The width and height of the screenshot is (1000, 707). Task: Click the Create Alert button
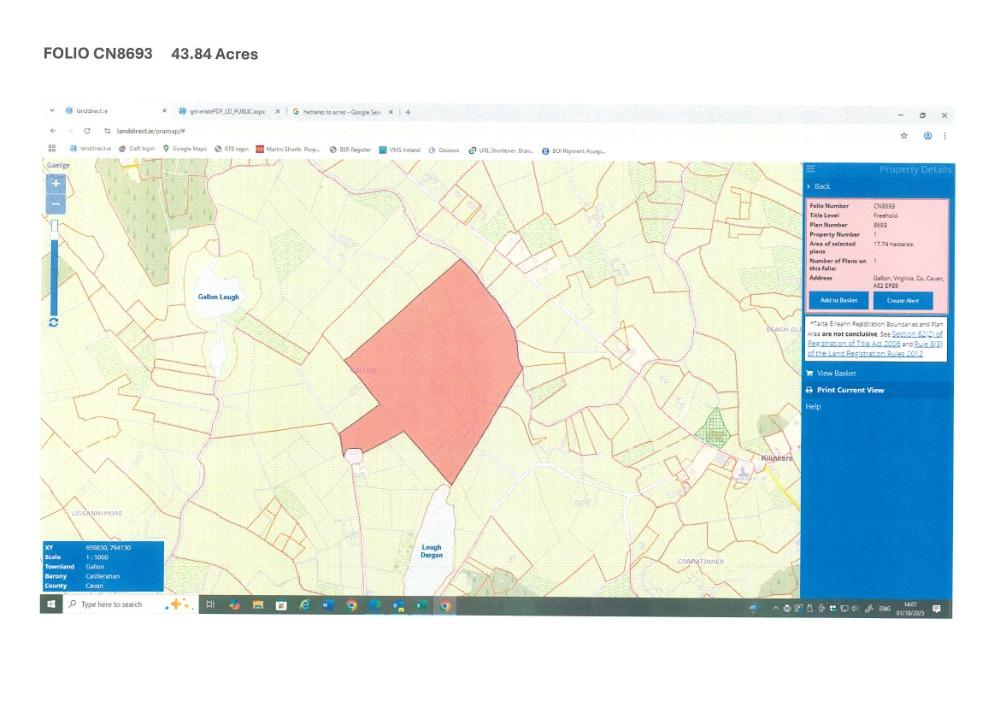[902, 300]
